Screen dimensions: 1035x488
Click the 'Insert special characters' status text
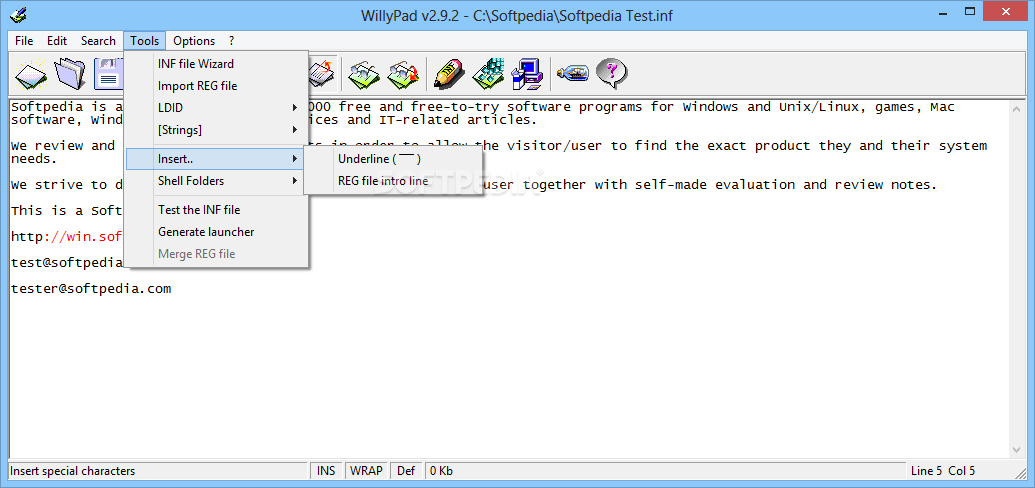click(x=73, y=471)
